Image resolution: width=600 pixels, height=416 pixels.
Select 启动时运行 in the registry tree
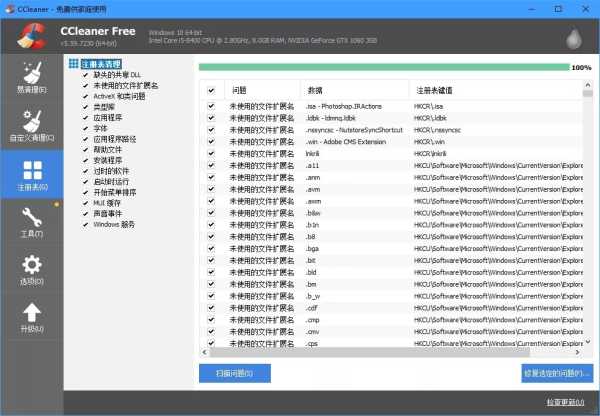tap(111, 182)
